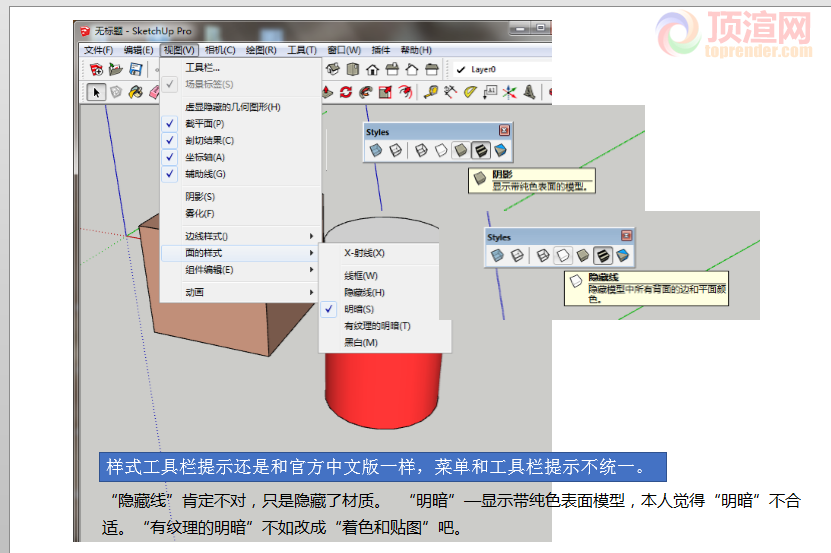Click the Open file folder icon

tap(116, 69)
